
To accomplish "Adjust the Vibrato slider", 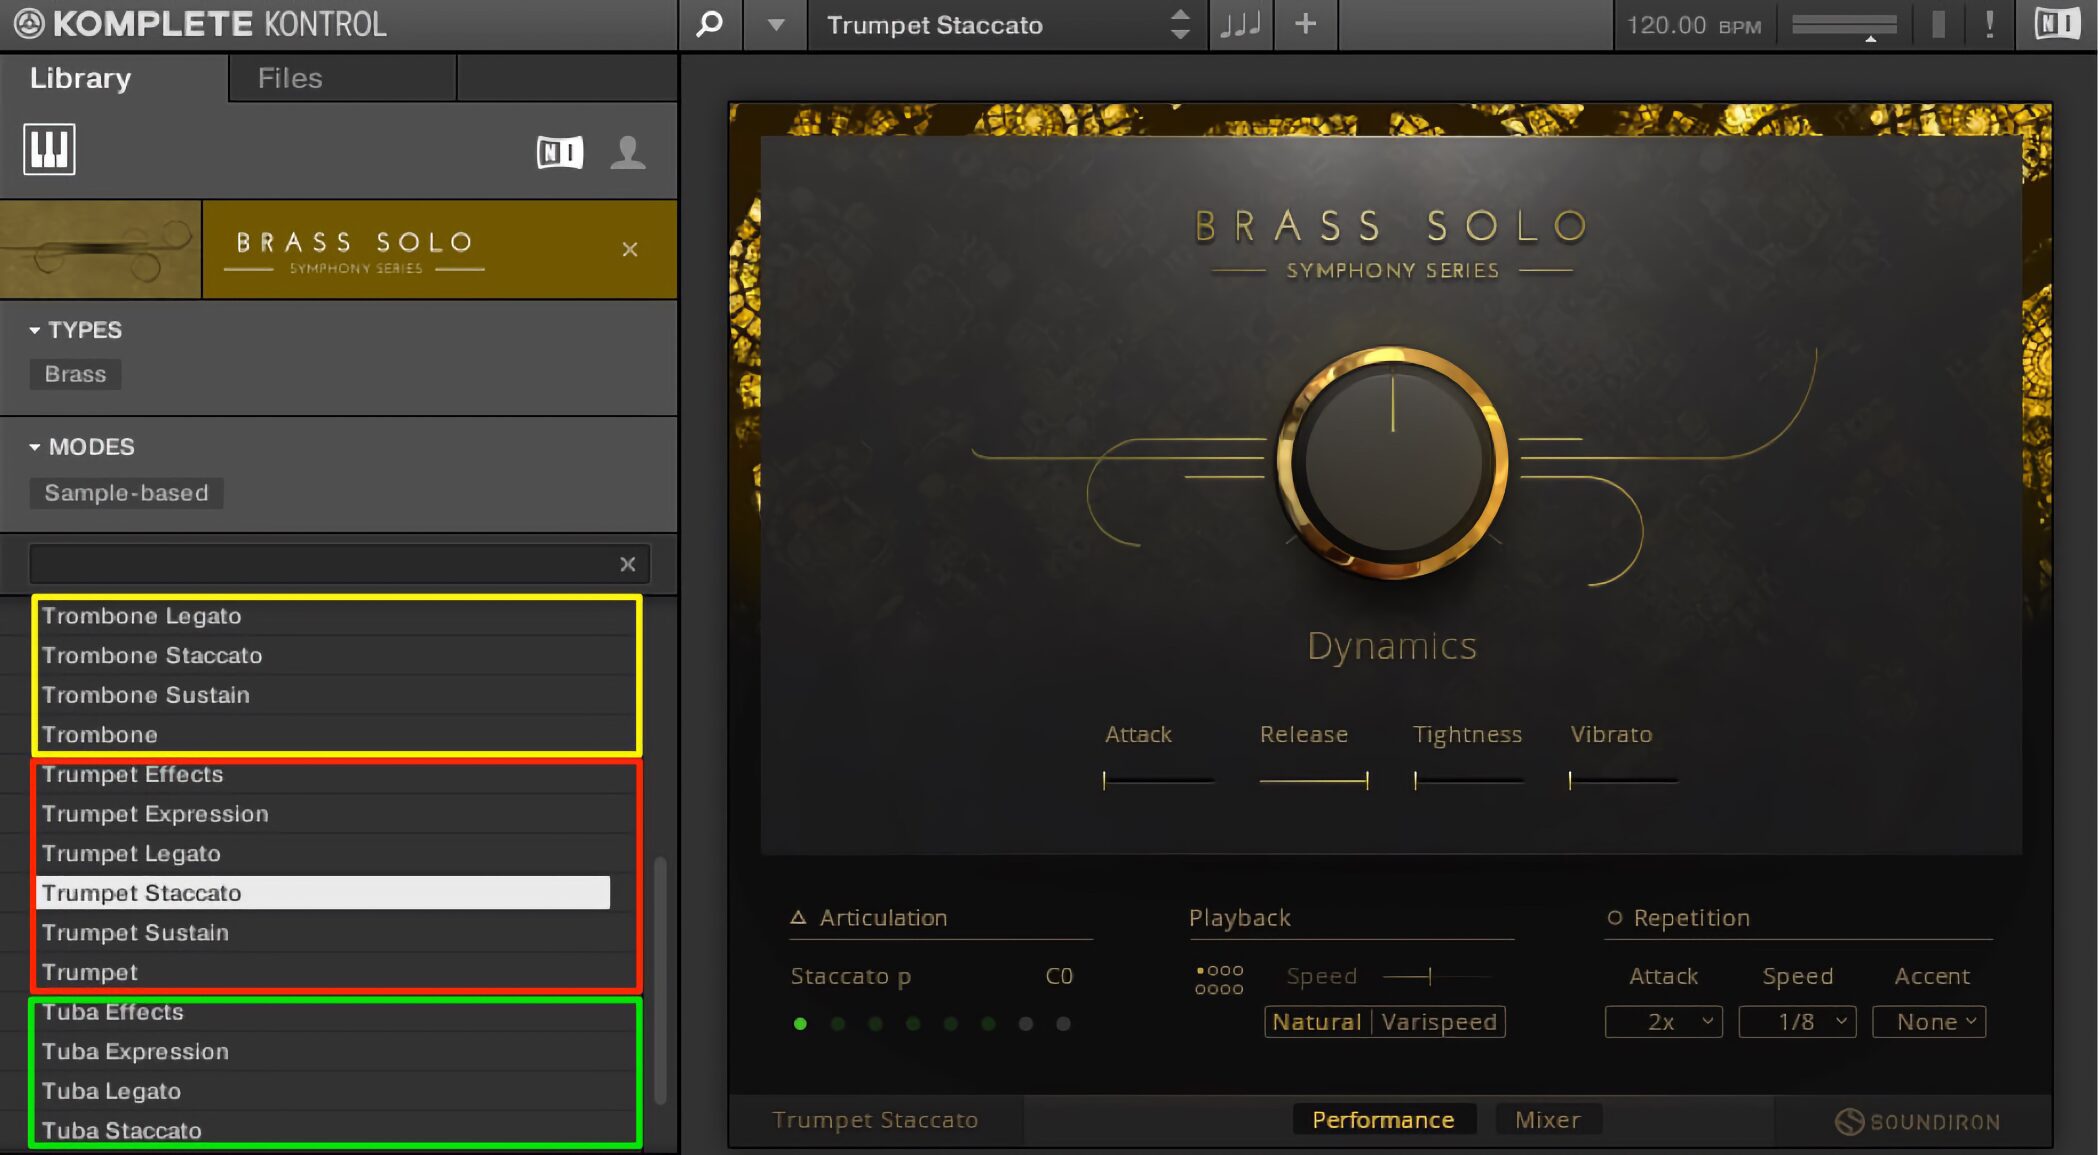I will [1623, 780].
